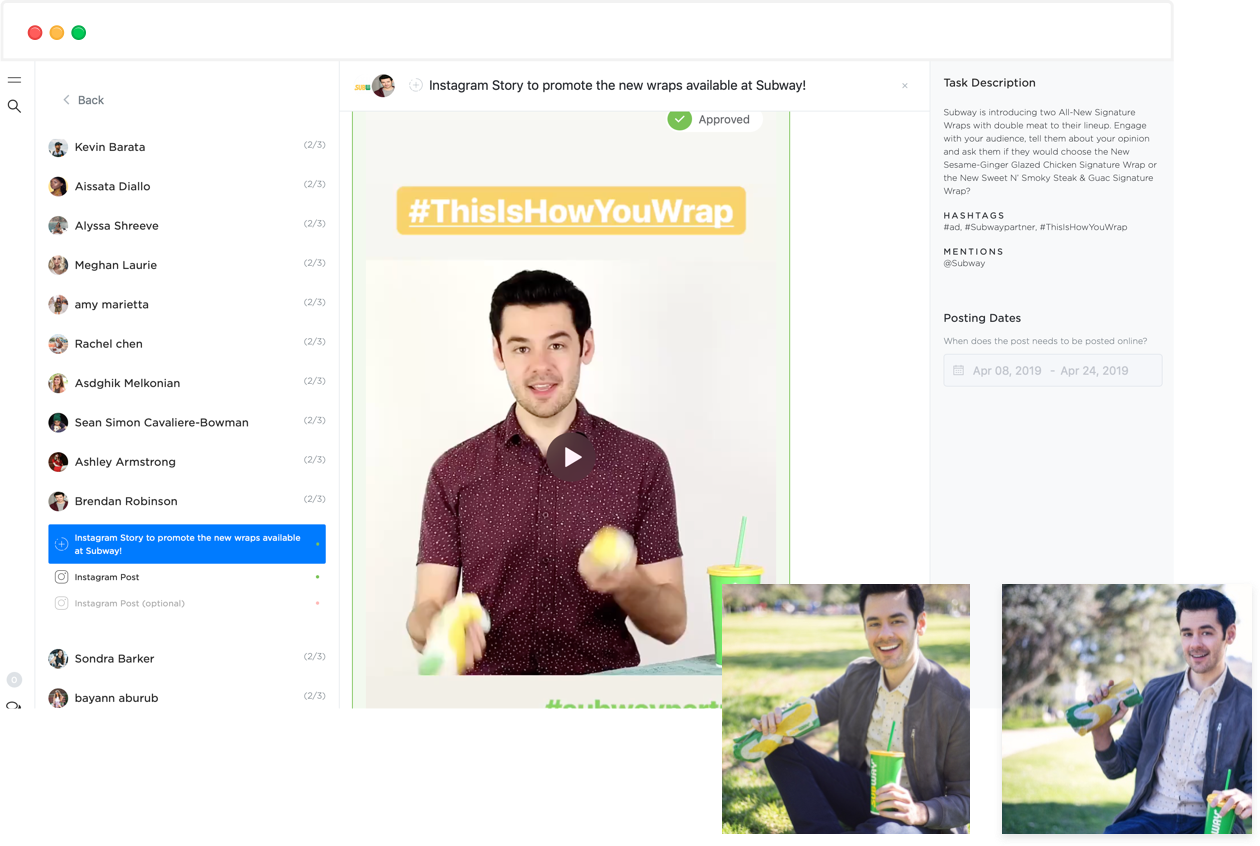Expand Sean Simon Cavaliere-Bowman's tasks

click(x=187, y=422)
